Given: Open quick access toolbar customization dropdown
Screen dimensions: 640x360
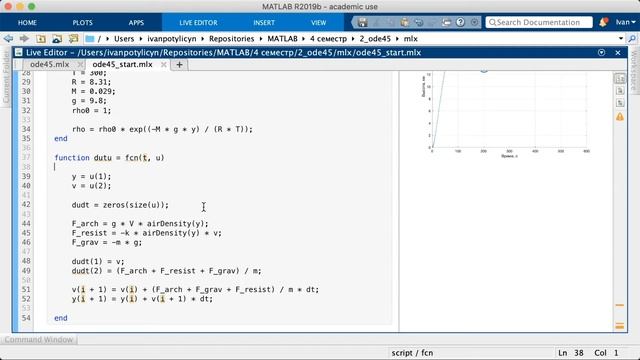Looking at the screenshot, I should coord(474,22).
